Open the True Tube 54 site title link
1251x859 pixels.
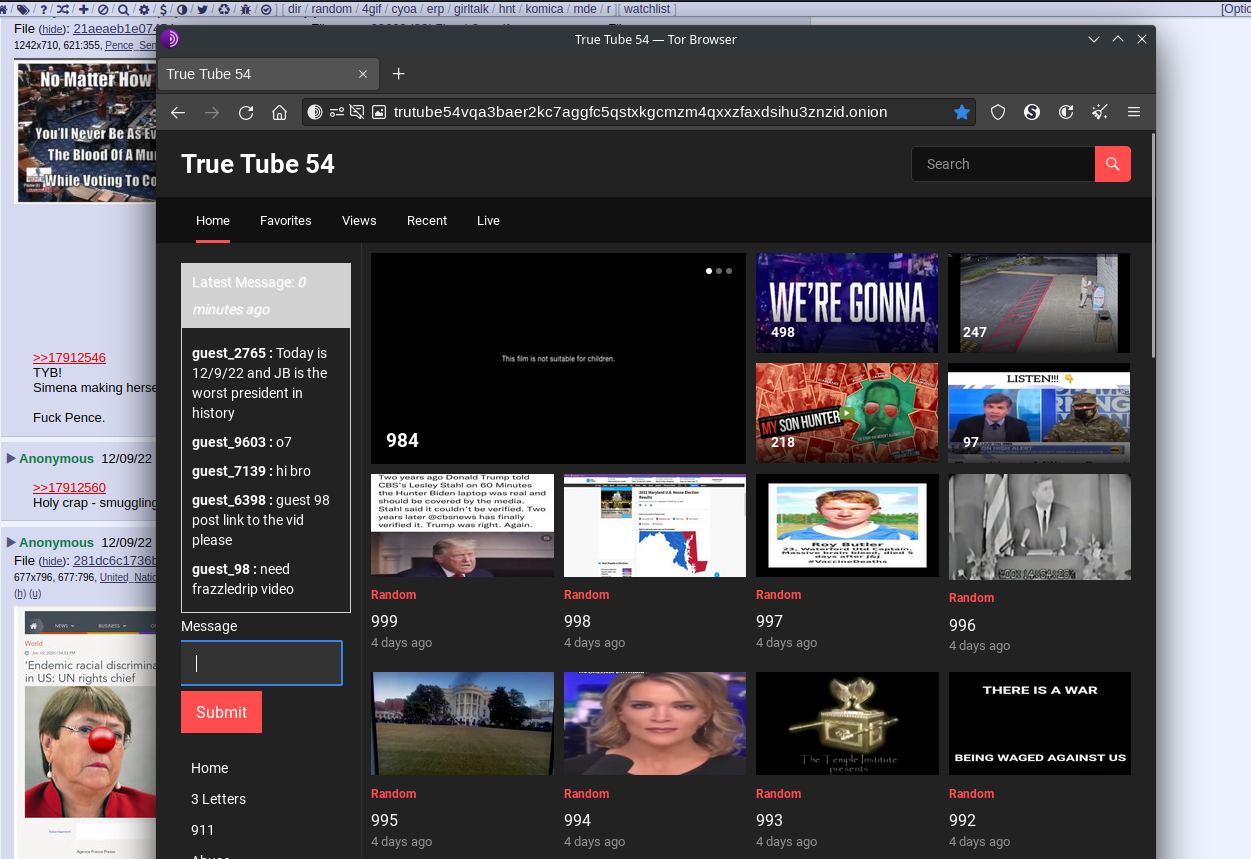pos(258,164)
